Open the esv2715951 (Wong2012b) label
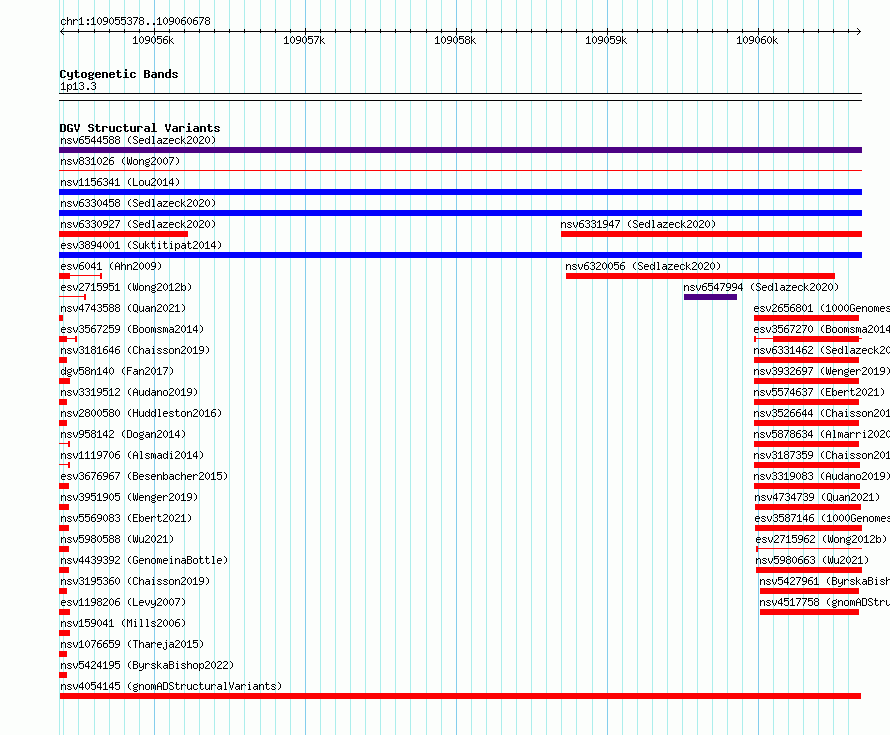The image size is (890, 735). click(x=126, y=287)
